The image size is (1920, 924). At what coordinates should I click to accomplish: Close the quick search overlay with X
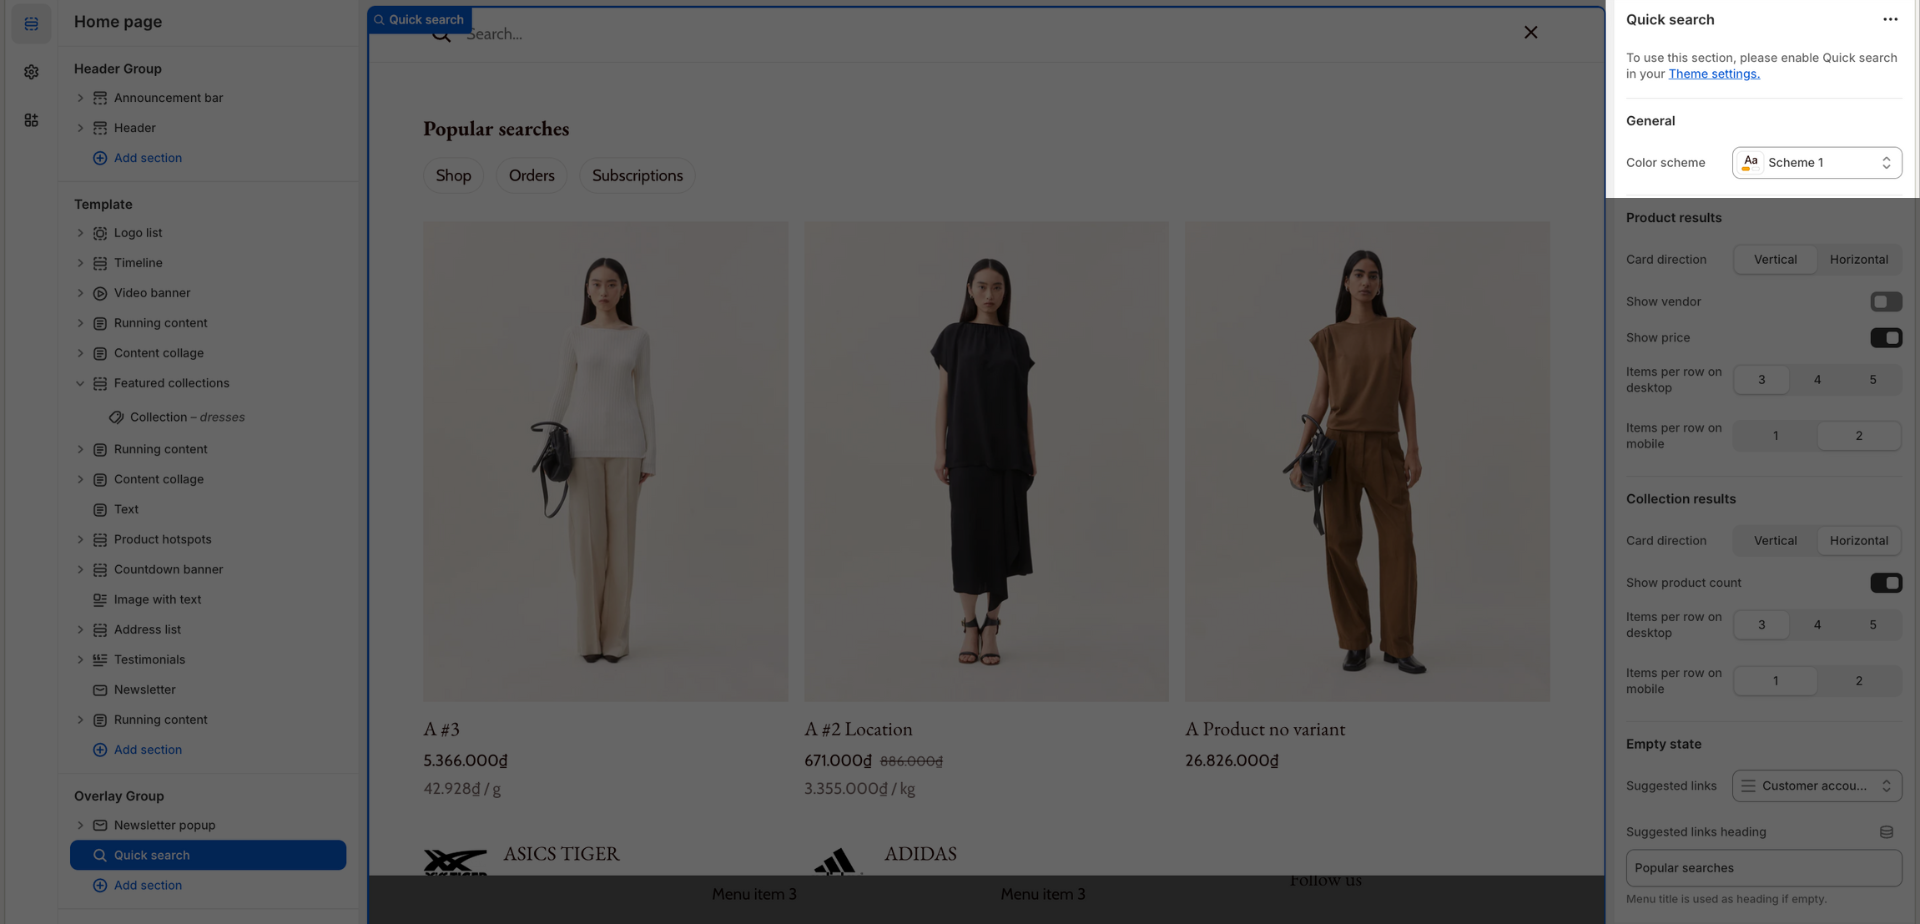[x=1530, y=33]
